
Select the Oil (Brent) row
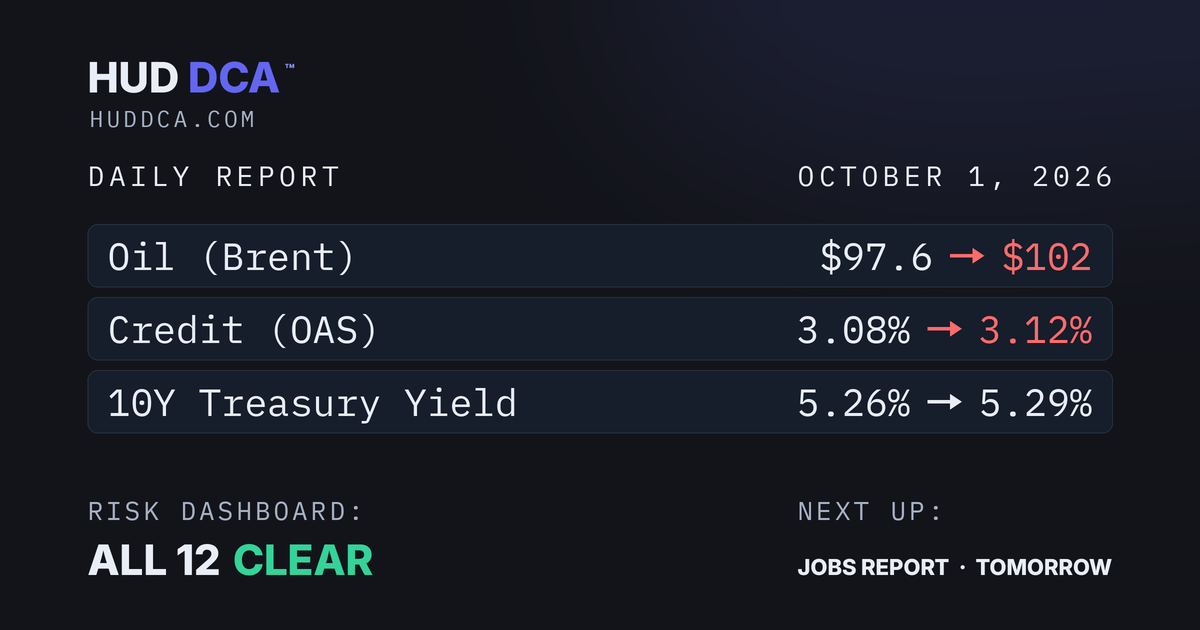point(600,256)
